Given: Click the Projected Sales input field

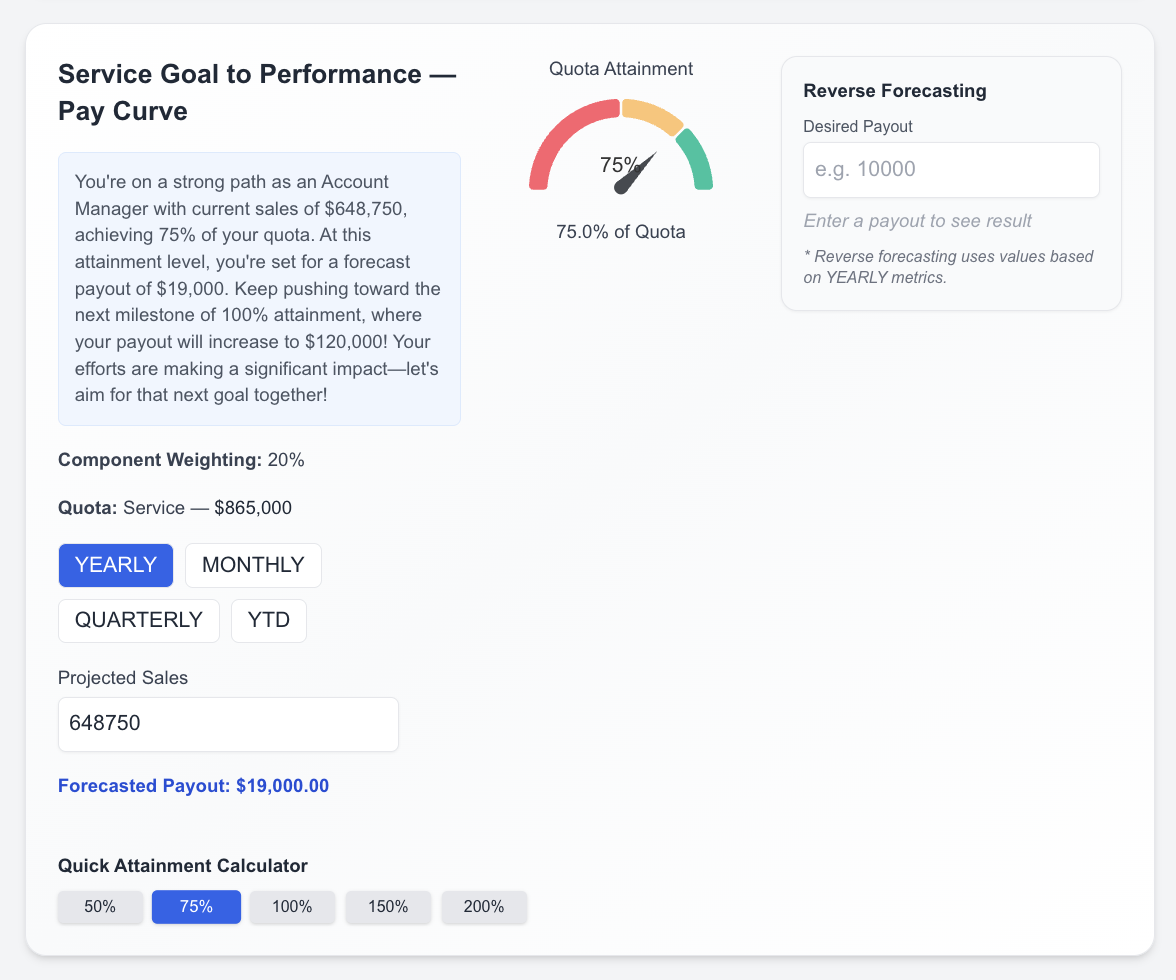Looking at the screenshot, I should click(x=228, y=724).
